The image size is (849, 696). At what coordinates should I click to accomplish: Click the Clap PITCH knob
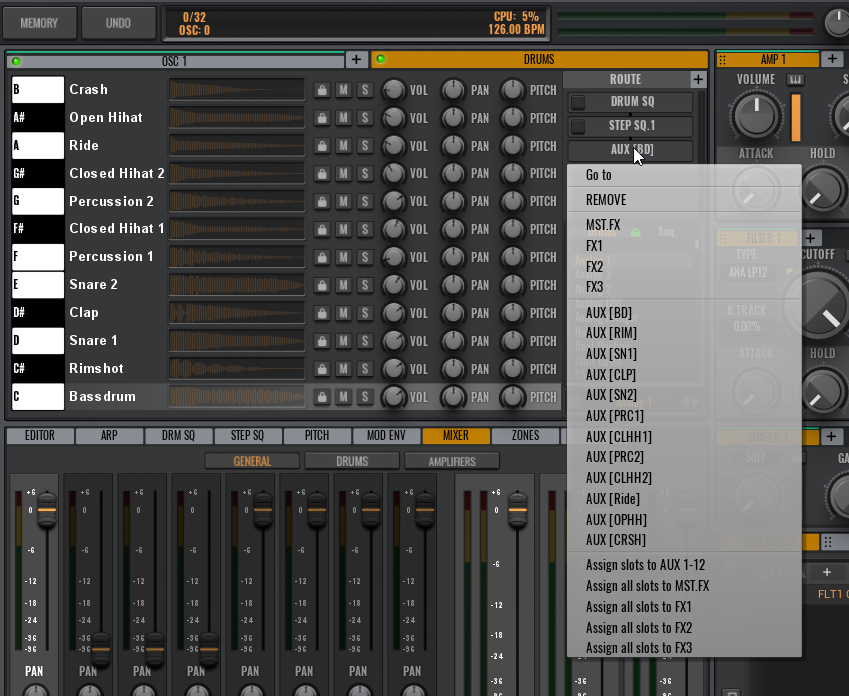512,313
